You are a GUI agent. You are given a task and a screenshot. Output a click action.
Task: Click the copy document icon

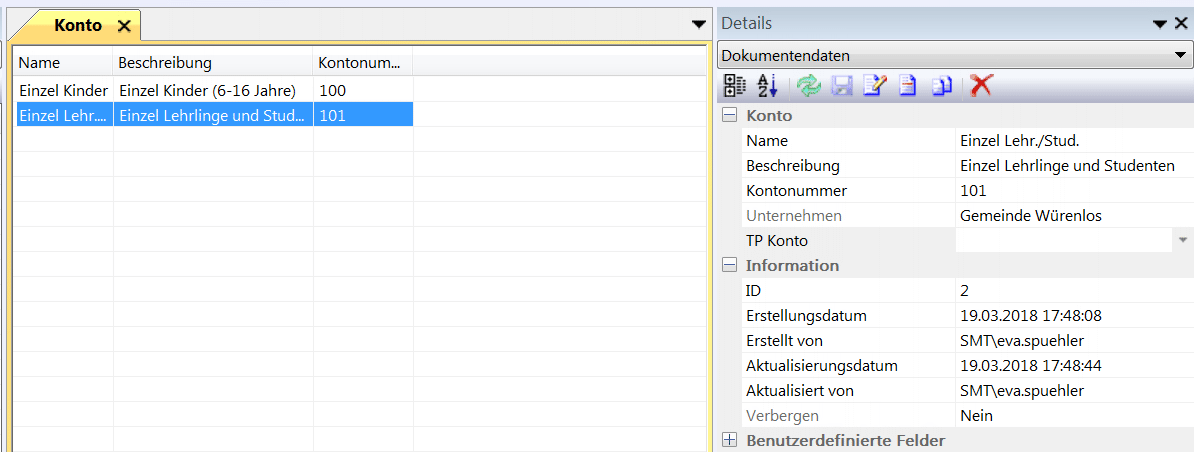click(941, 86)
